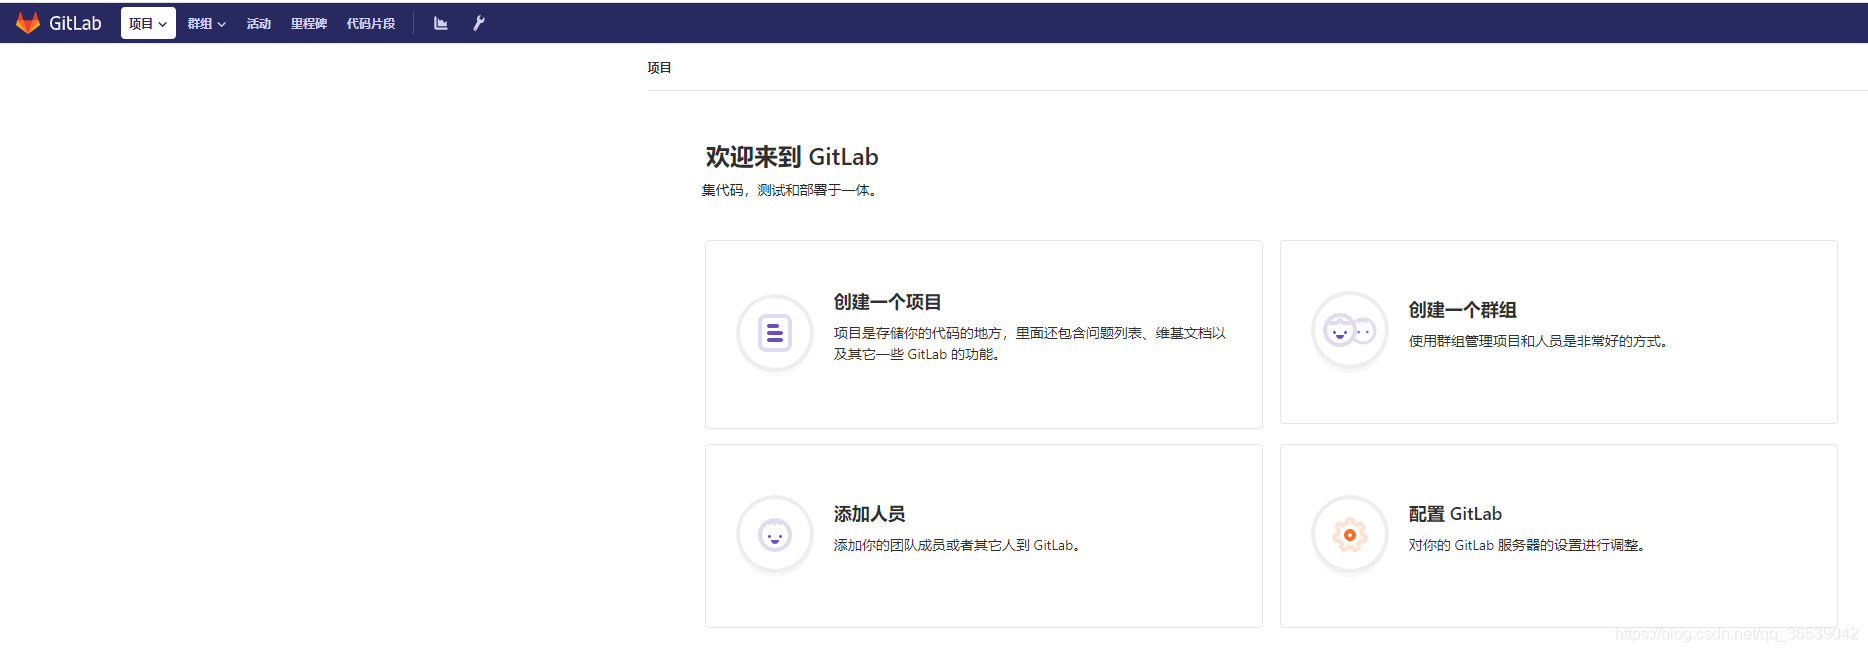Open 里程碑 in the top navigation
Image resolution: width=1868 pixels, height=652 pixels.
[309, 23]
